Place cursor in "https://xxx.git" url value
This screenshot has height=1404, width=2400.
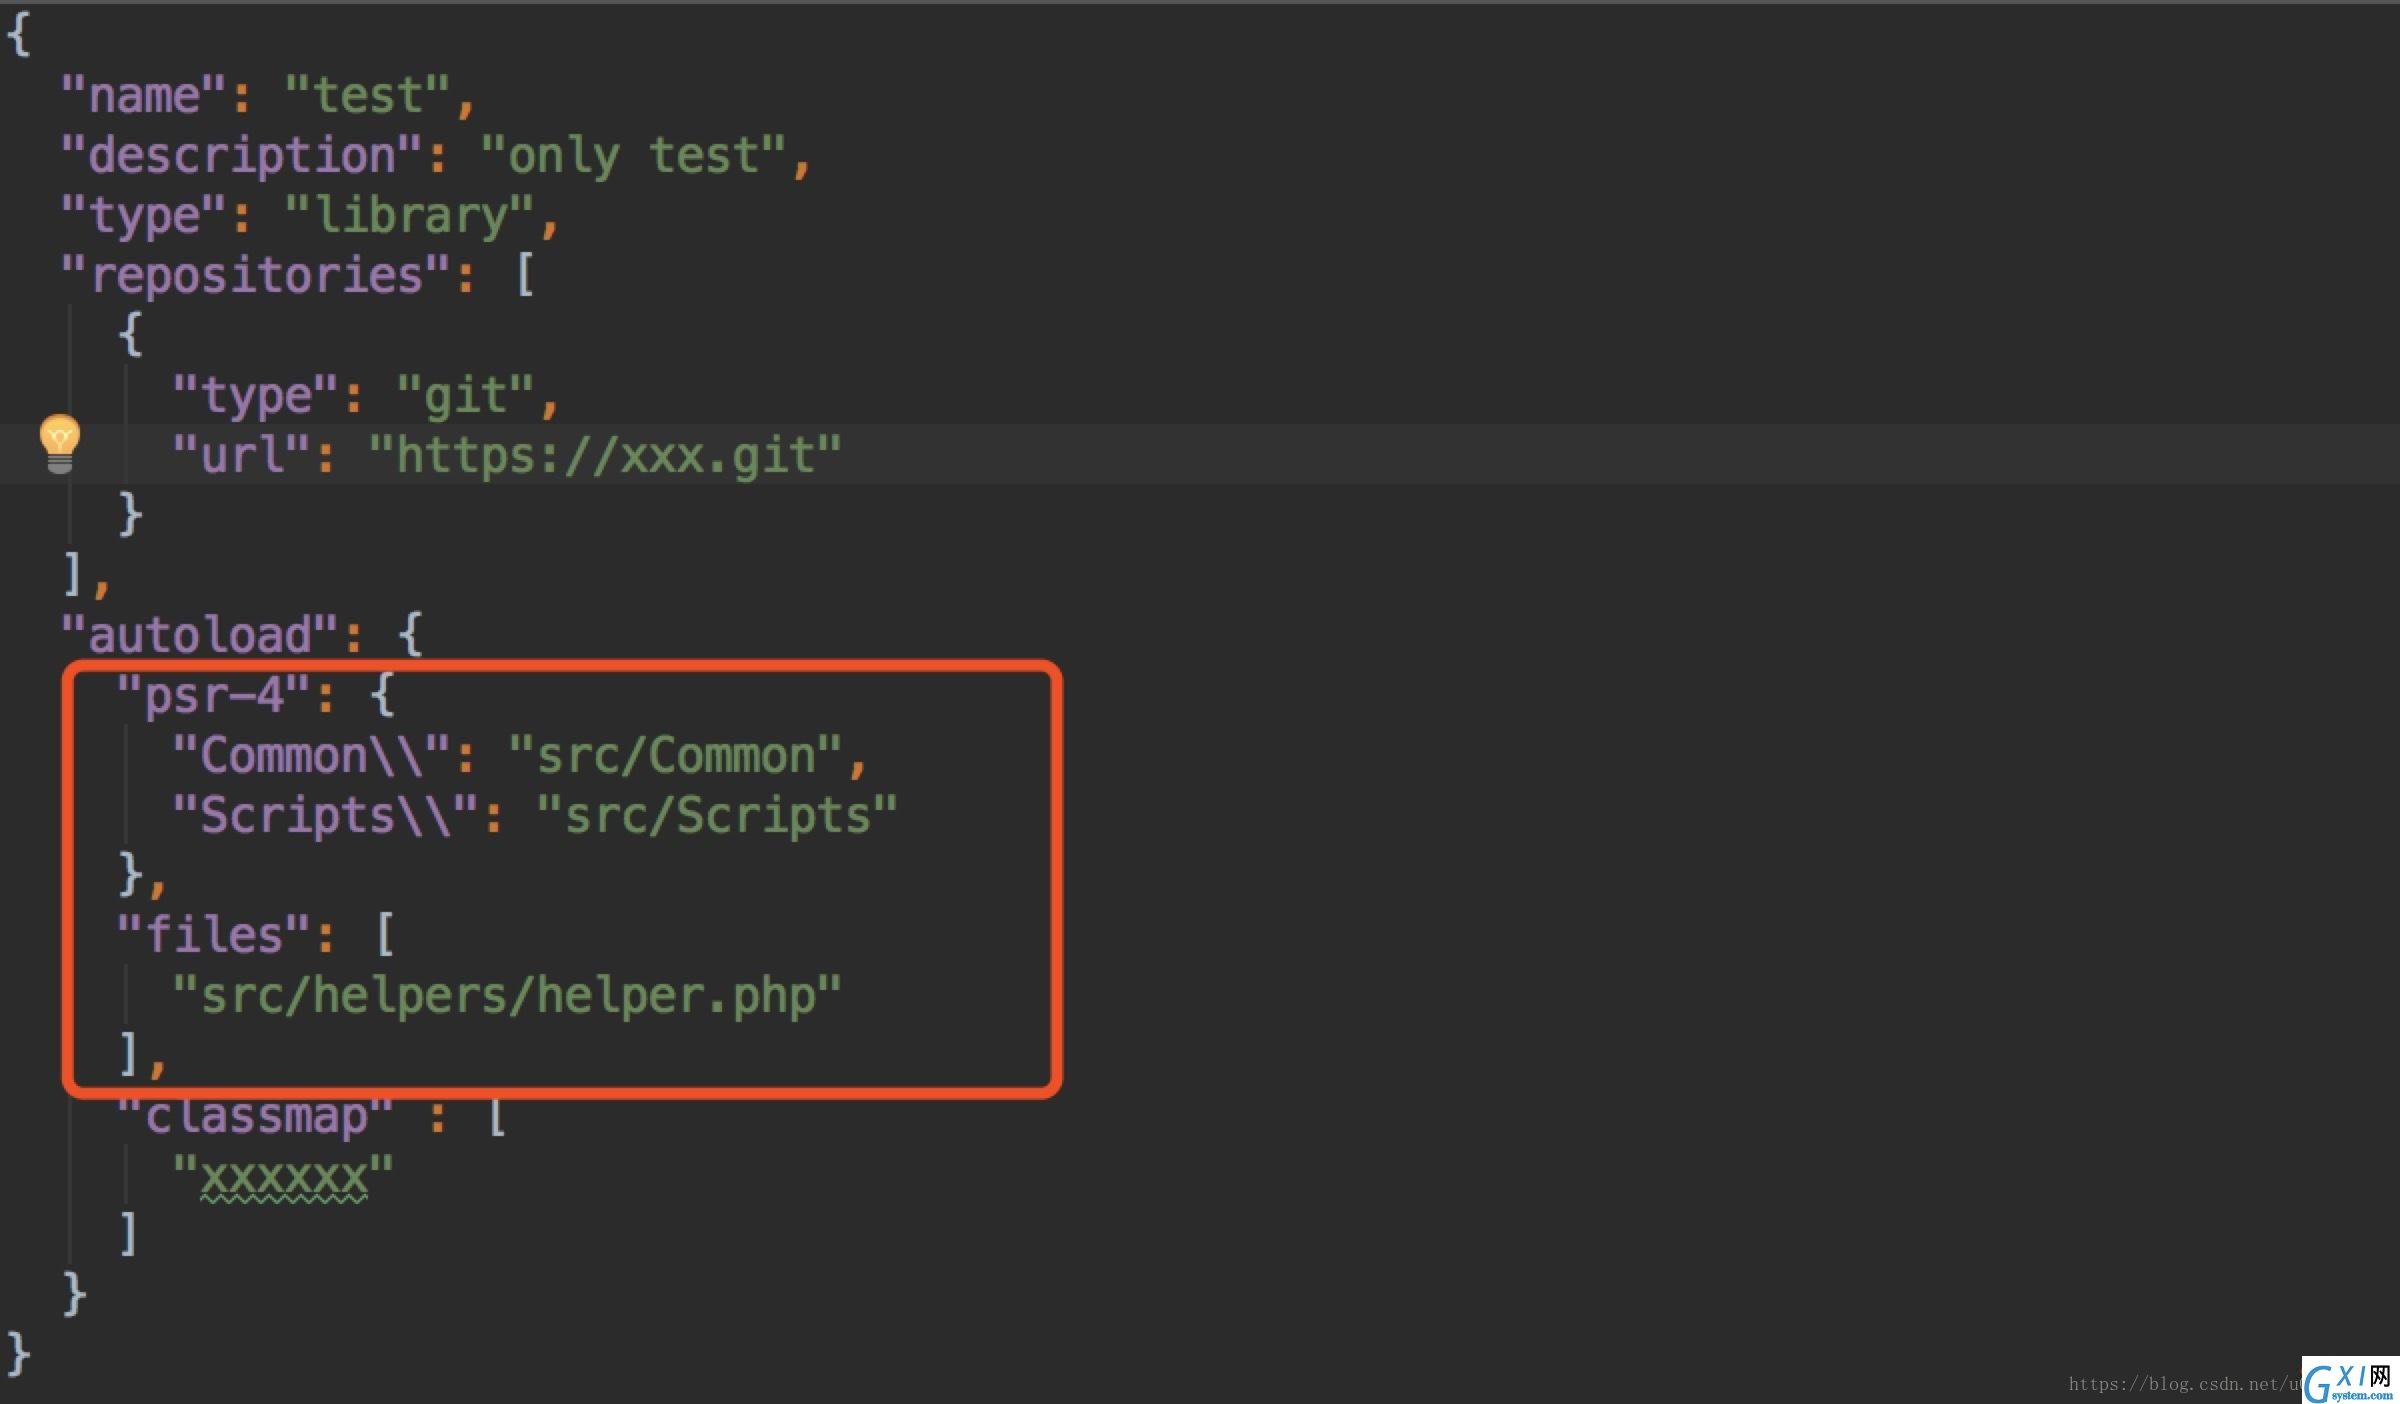pyautogui.click(x=605, y=456)
